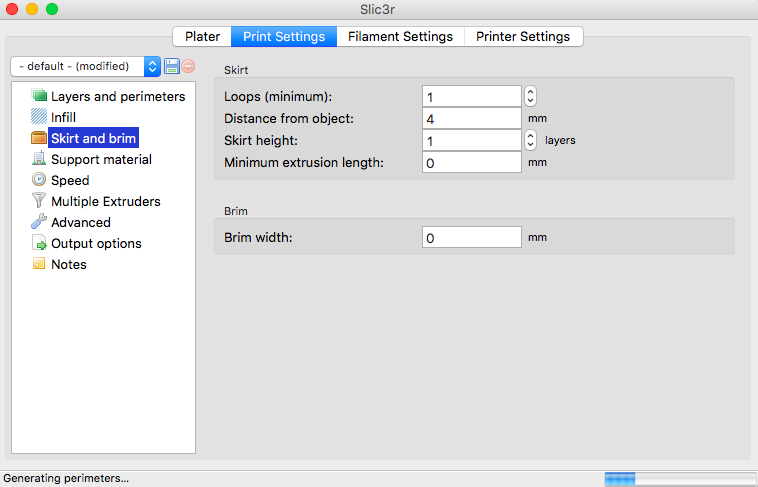Screen dimensions: 758x487
Task: Switch to the Plater tab
Action: pyautogui.click(x=202, y=36)
